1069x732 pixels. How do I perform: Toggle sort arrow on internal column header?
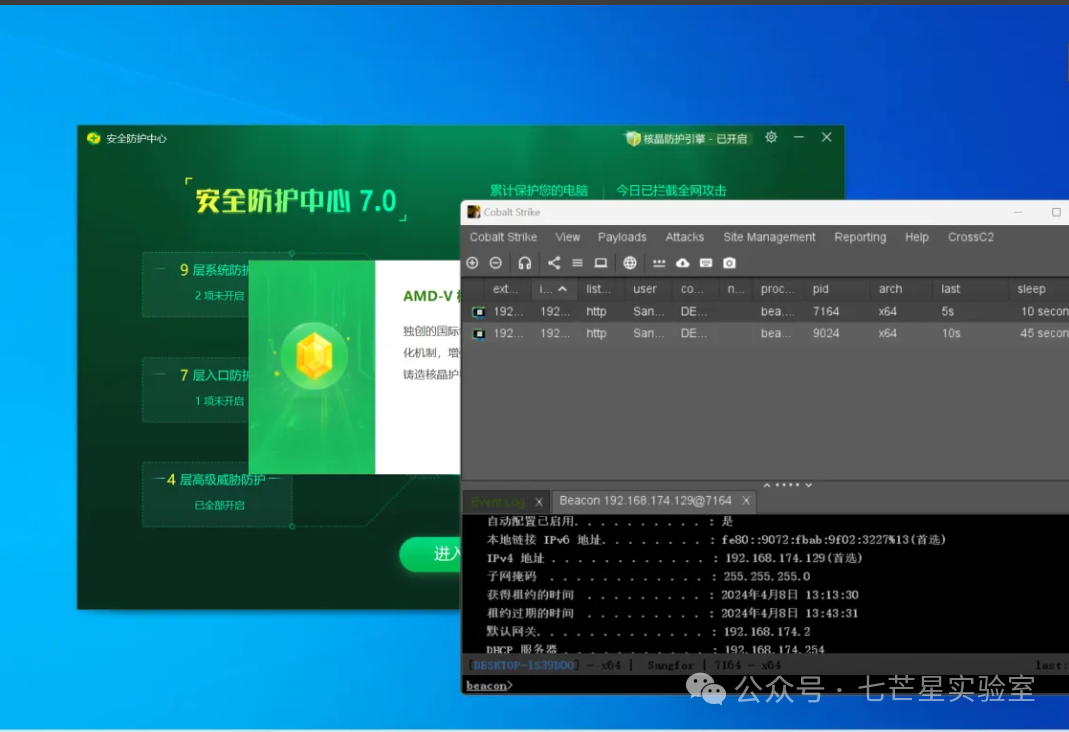[562, 289]
